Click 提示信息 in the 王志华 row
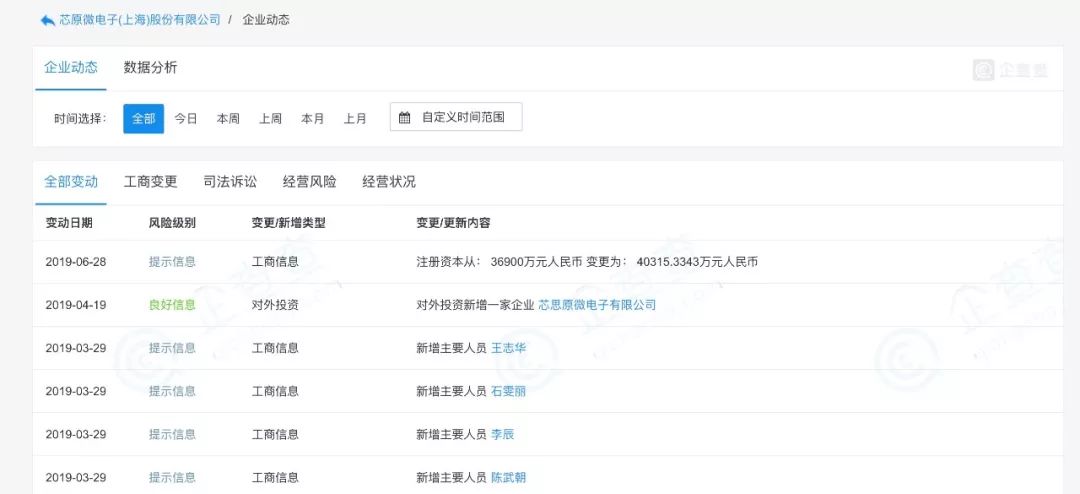The image size is (1080, 494). click(172, 348)
